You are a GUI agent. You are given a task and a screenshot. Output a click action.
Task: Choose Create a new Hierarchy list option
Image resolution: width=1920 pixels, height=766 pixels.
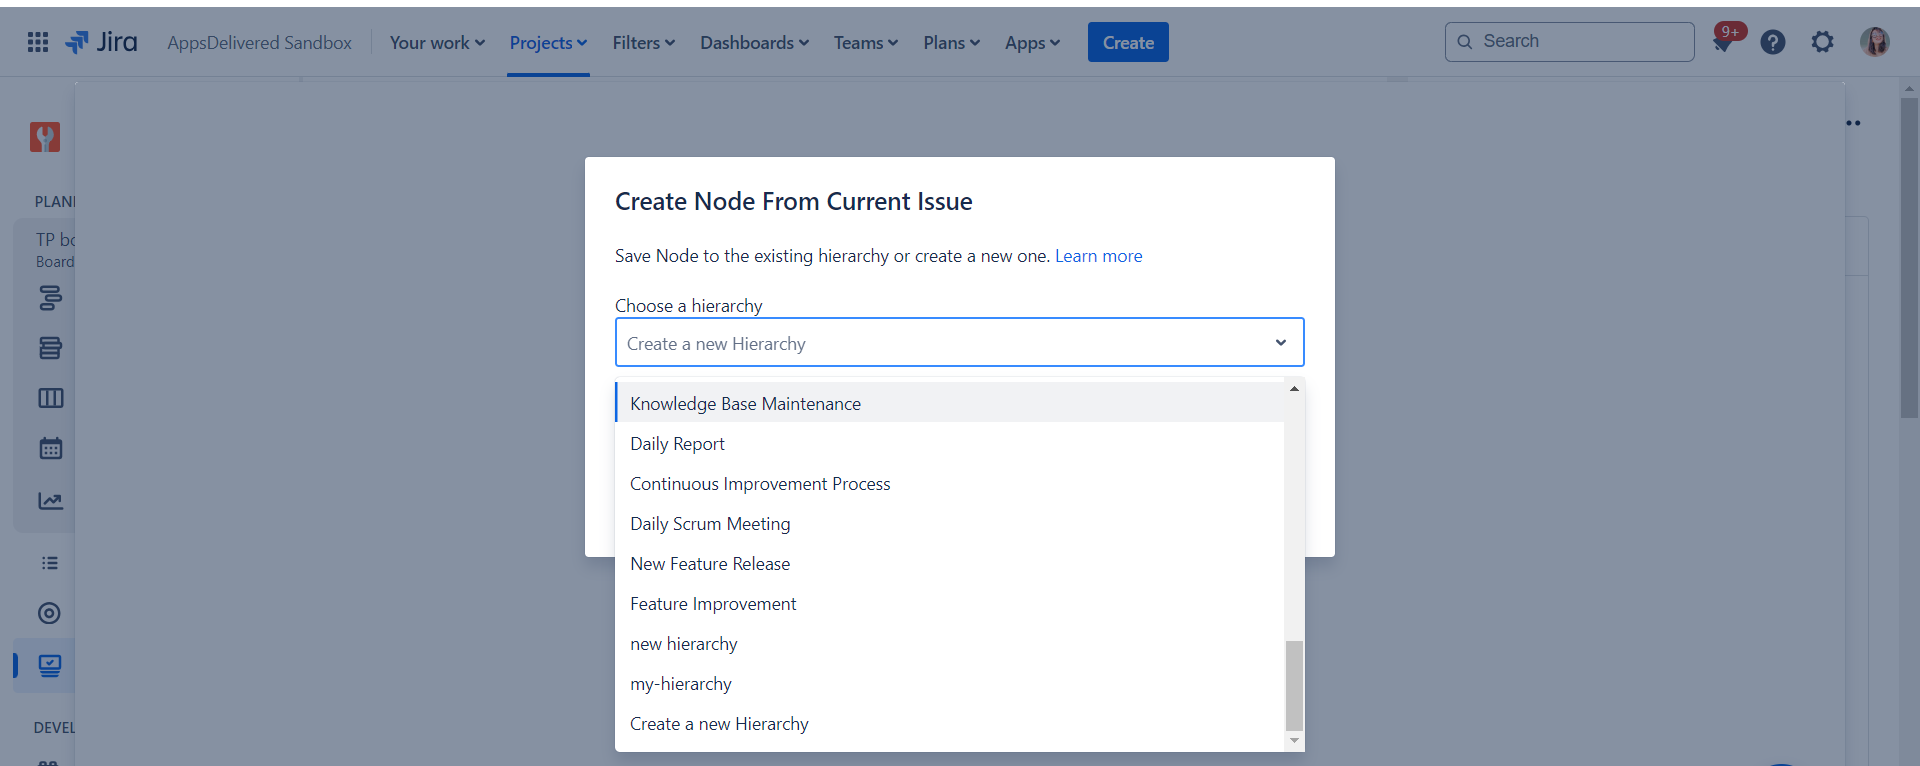point(719,724)
